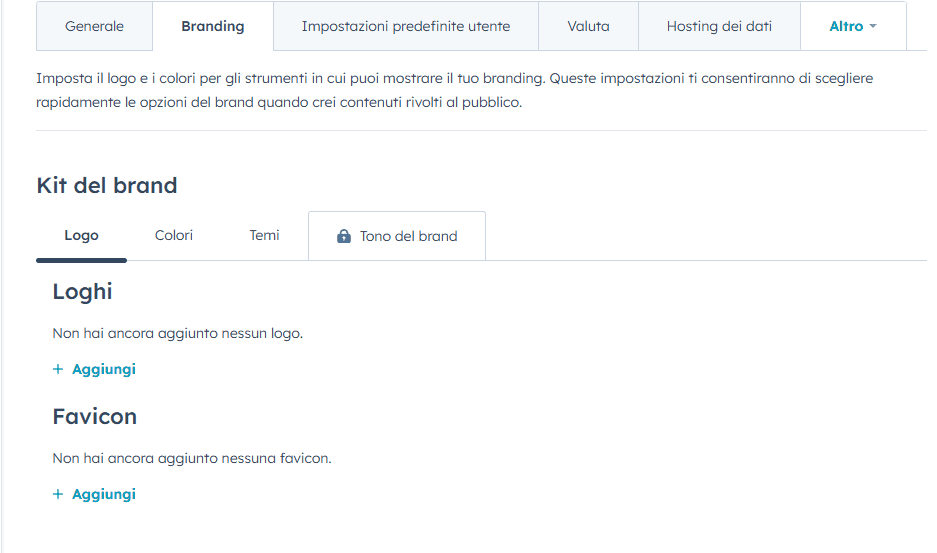Click the lock icon on Tono del brand
937x553 pixels.
pyautogui.click(x=344, y=236)
